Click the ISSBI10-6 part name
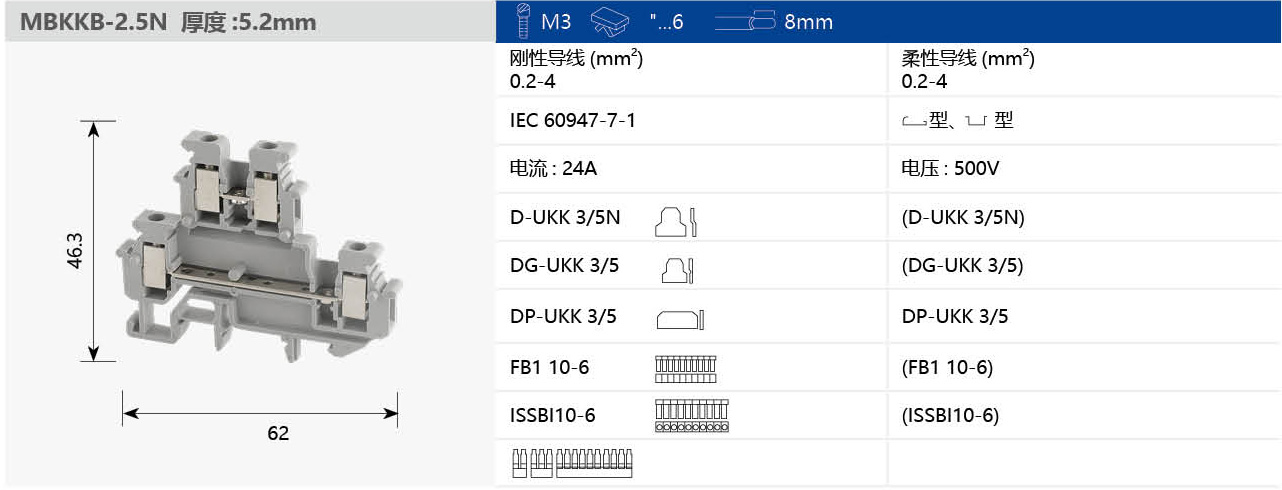The width and height of the screenshot is (1282, 490). pos(552,415)
